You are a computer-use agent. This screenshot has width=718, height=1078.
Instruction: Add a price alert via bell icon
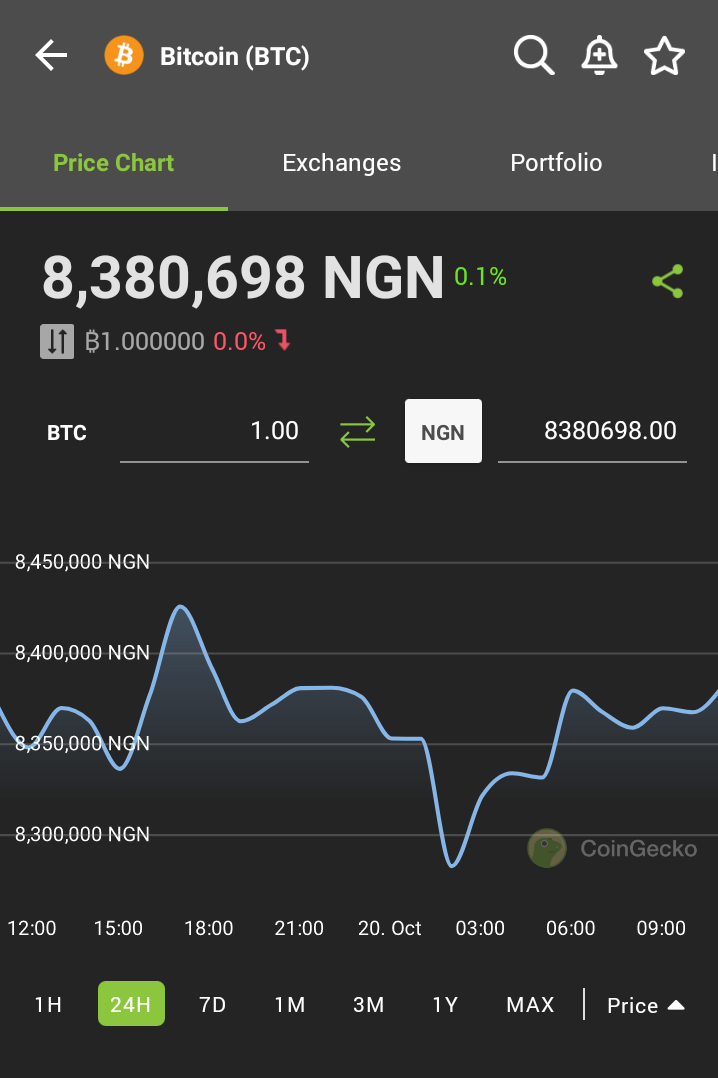click(x=599, y=56)
